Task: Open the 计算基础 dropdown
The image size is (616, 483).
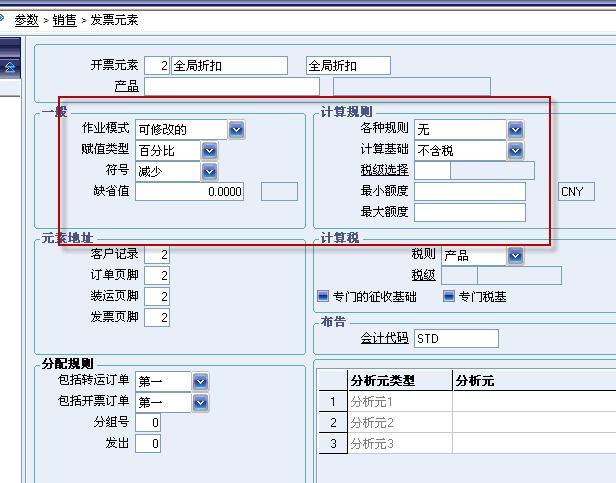Action: [515, 150]
